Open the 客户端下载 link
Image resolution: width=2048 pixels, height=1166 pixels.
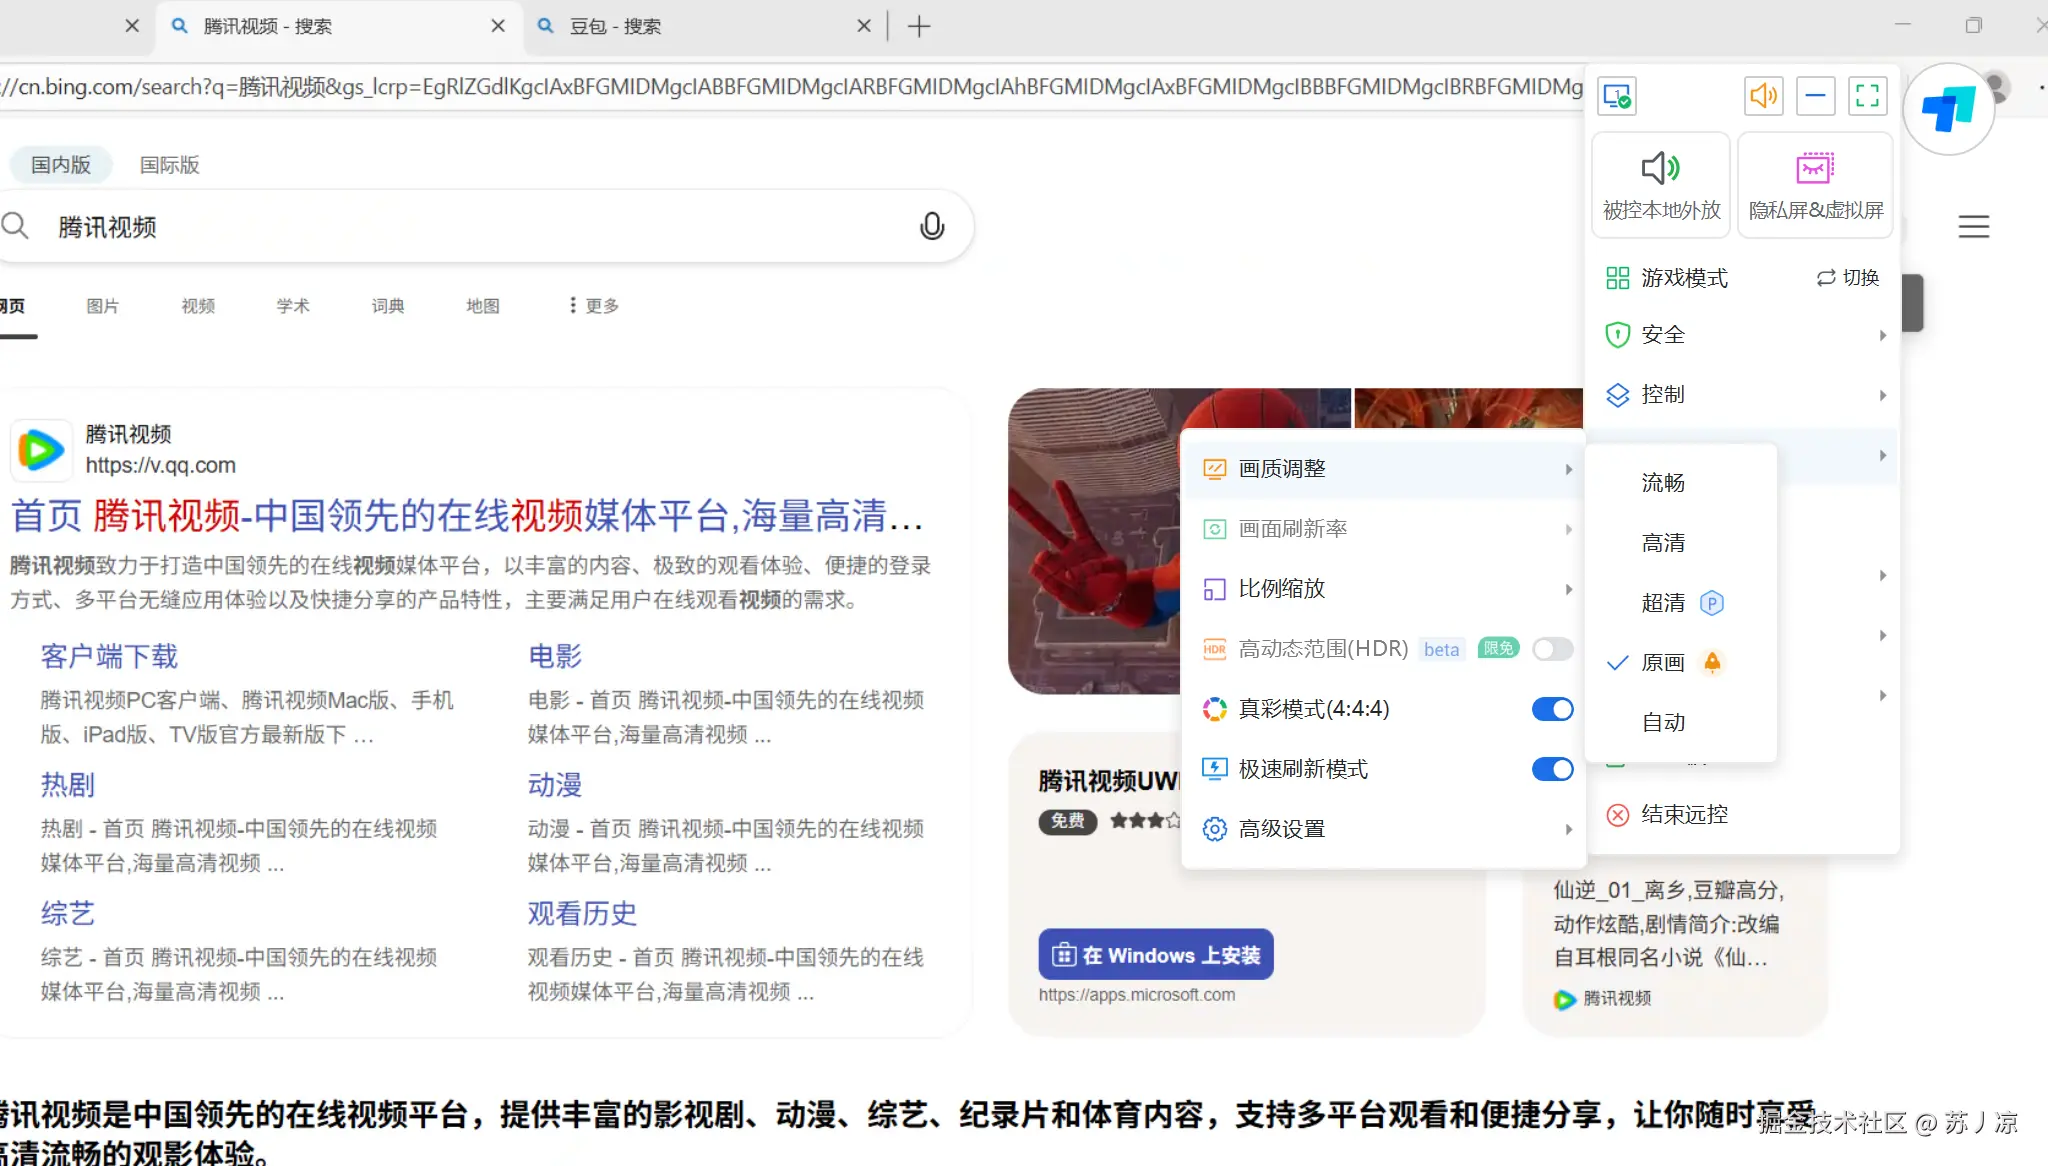point(109,657)
